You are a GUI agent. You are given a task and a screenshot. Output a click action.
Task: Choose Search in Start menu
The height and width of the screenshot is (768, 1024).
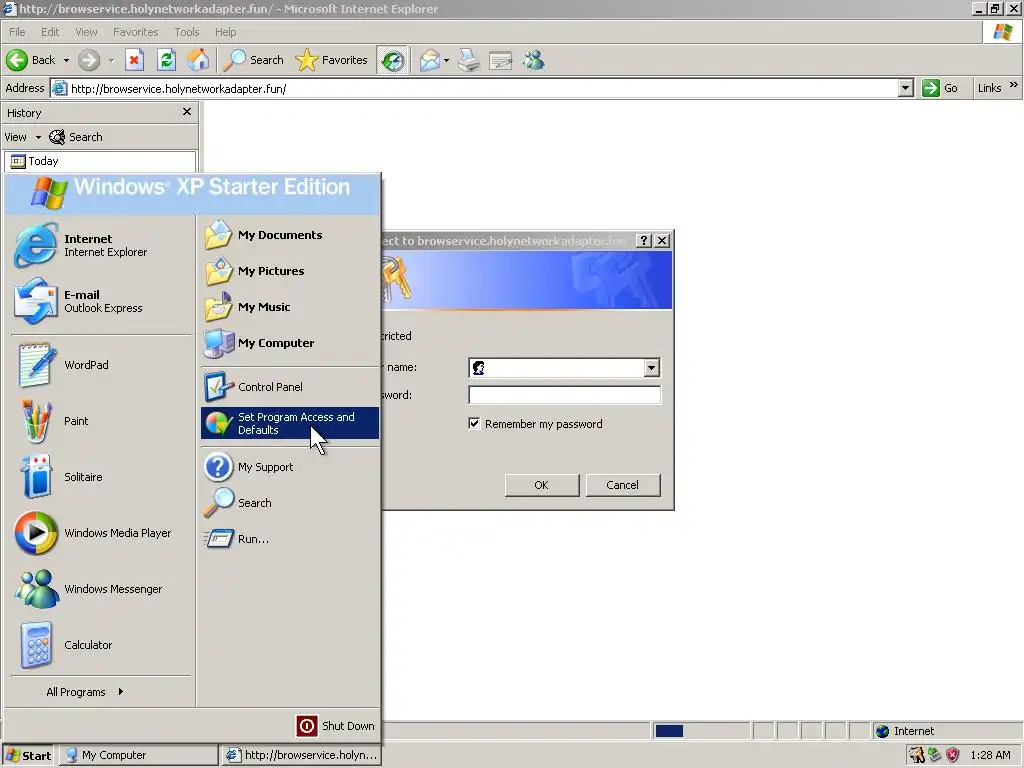pos(289,504)
